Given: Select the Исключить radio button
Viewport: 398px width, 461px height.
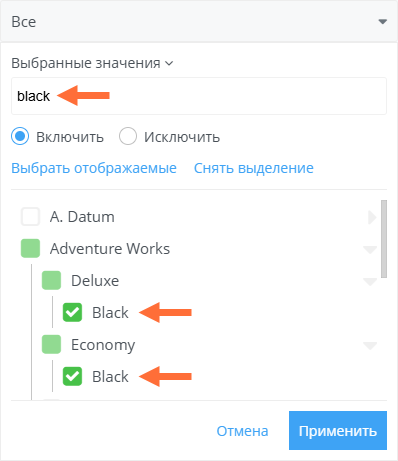Looking at the screenshot, I should point(128,137).
